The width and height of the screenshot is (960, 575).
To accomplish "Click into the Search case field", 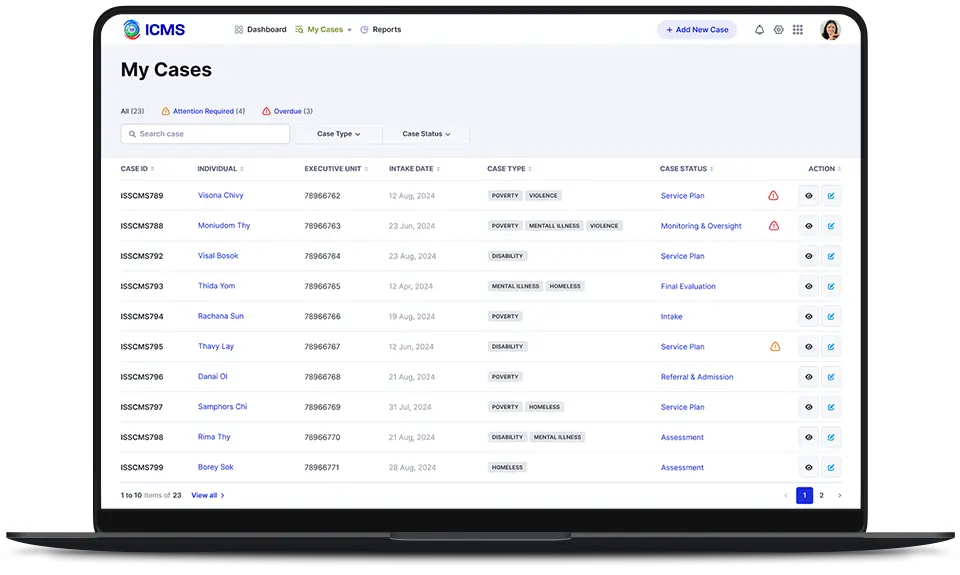I will [205, 134].
